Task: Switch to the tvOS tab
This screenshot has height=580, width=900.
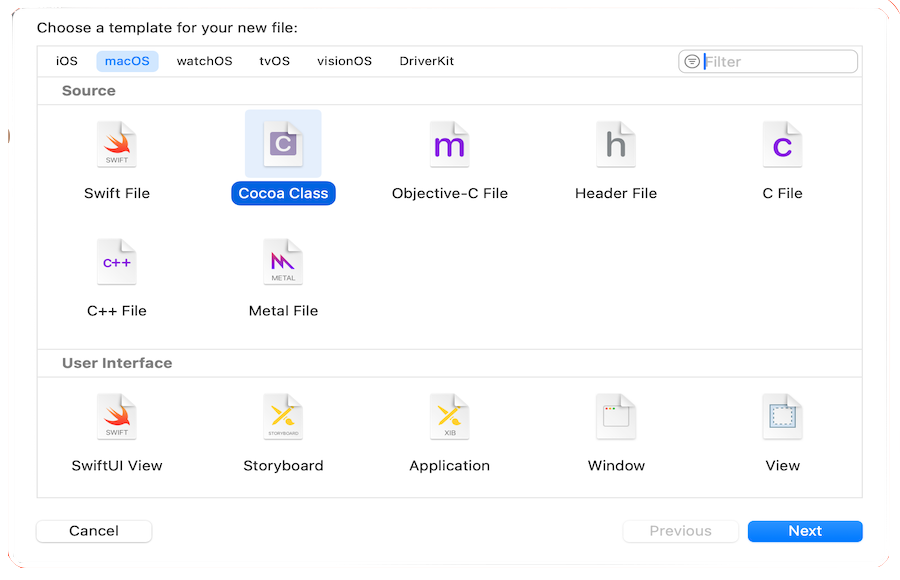Action: tap(274, 61)
